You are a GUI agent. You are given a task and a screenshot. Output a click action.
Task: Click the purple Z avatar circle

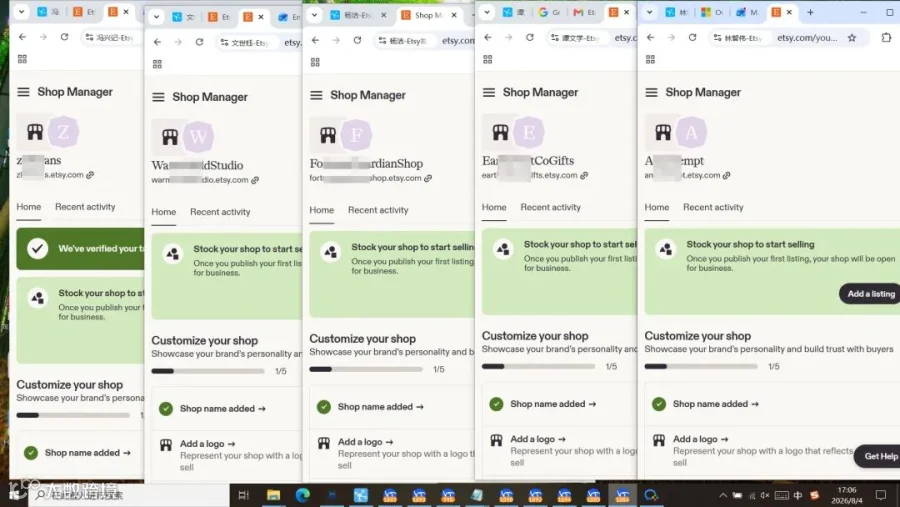[x=63, y=132]
